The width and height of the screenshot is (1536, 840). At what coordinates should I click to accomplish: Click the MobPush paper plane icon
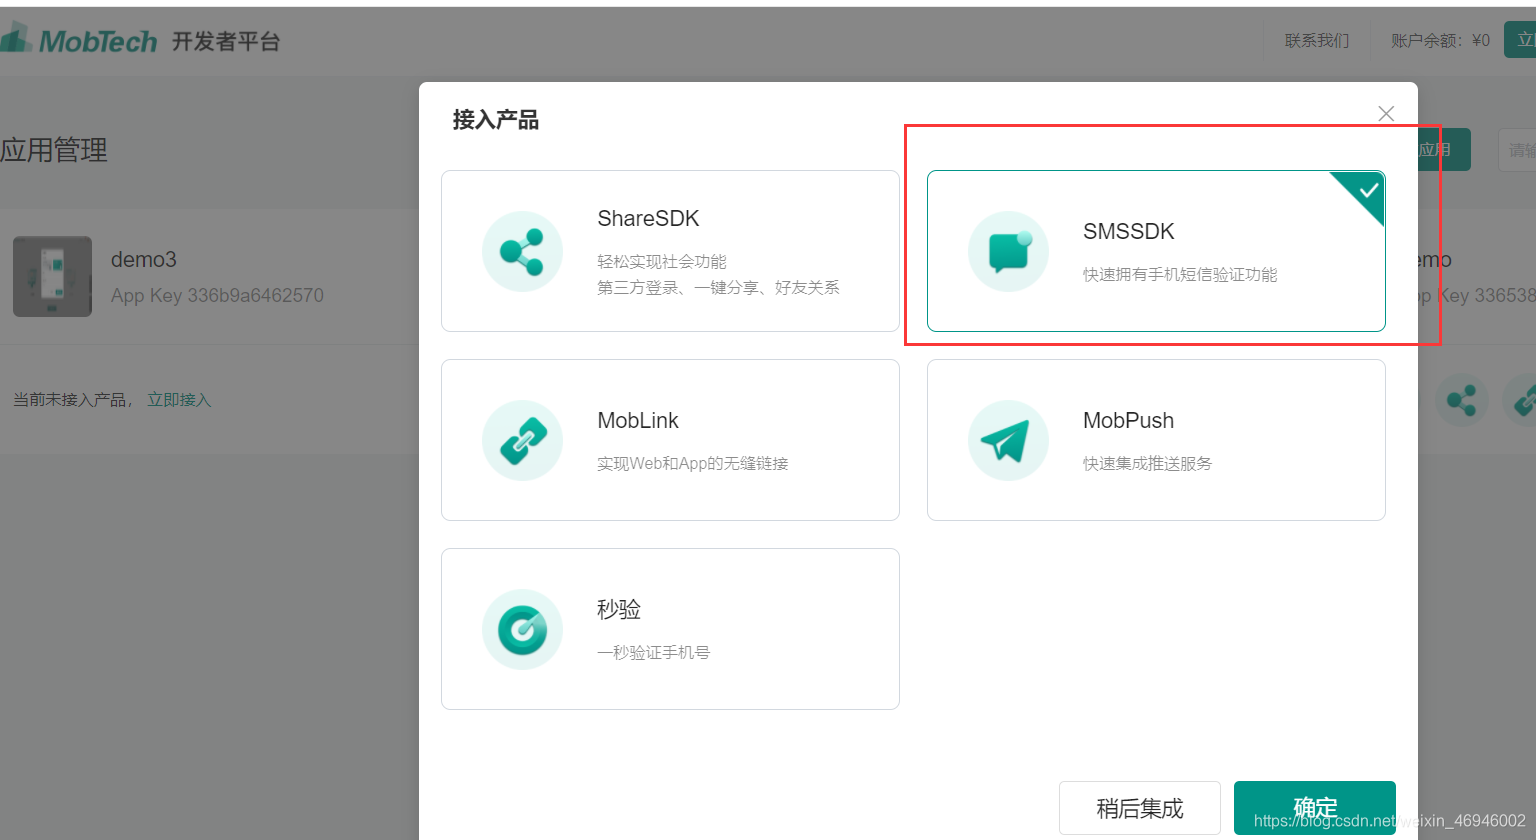coord(1008,441)
